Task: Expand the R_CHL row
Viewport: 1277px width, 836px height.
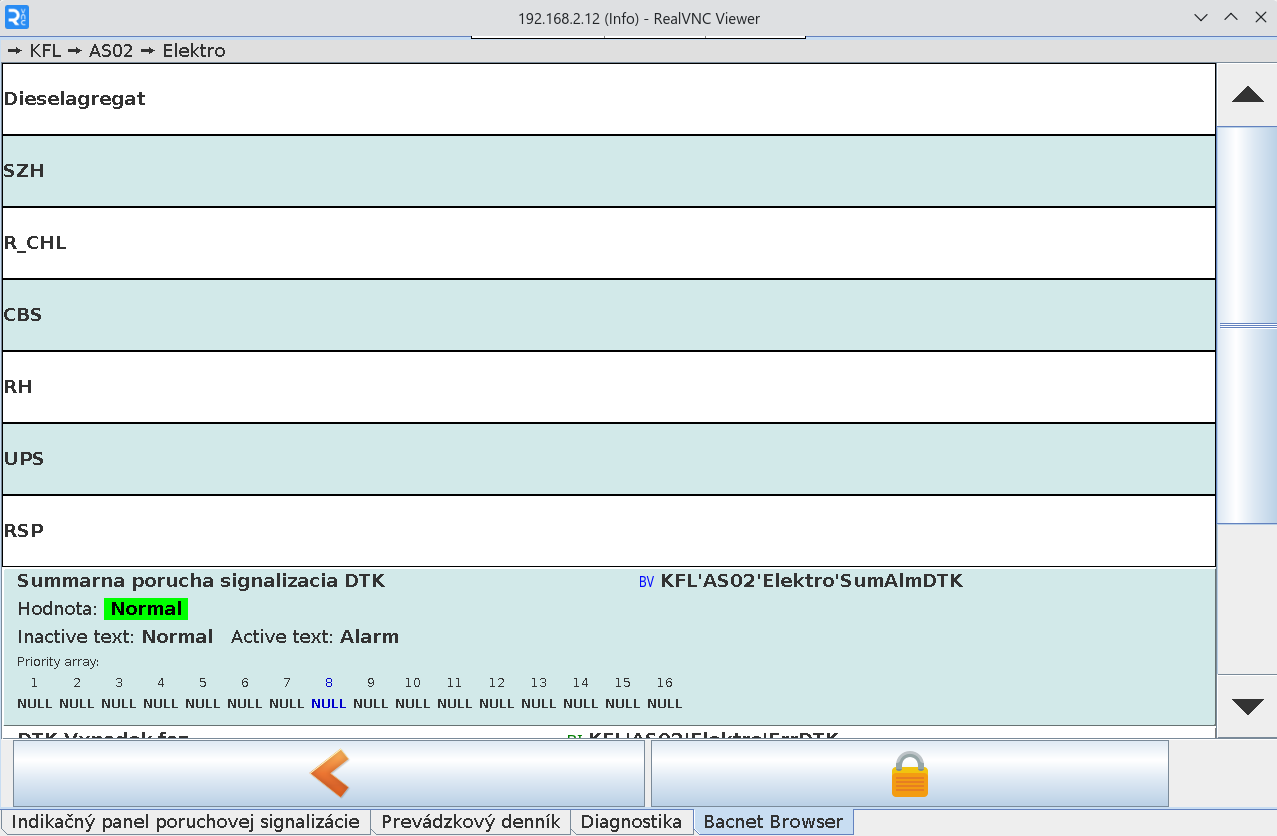Action: point(608,243)
